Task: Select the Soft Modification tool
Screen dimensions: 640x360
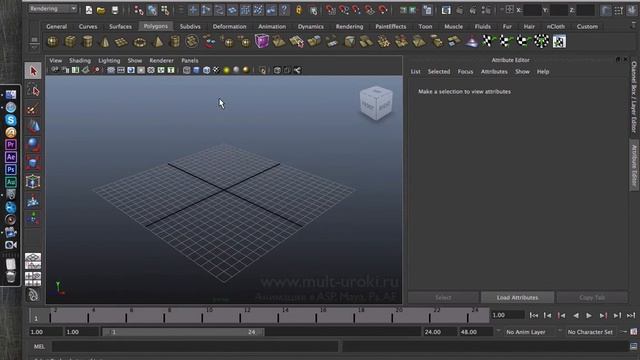Action: click(x=33, y=200)
